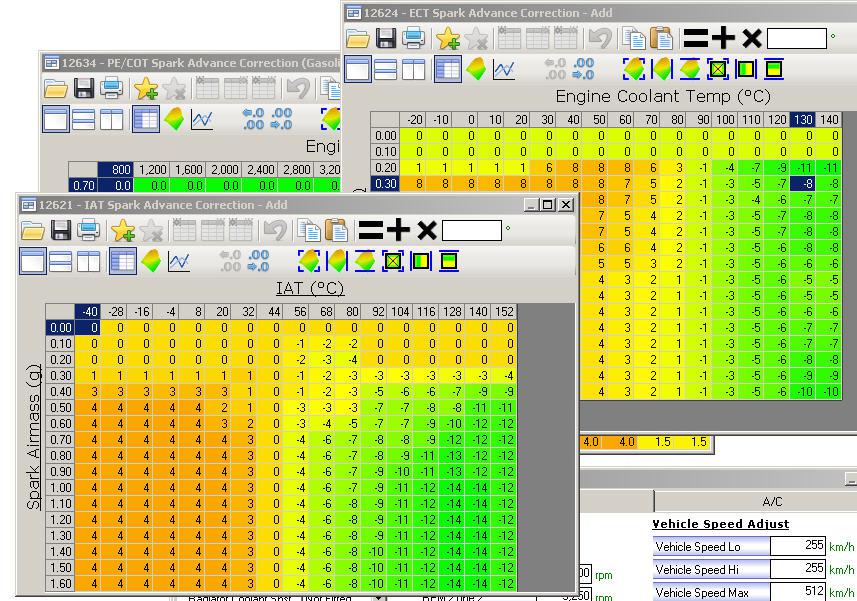Click the Open folder icon in the ECT window

click(357, 39)
